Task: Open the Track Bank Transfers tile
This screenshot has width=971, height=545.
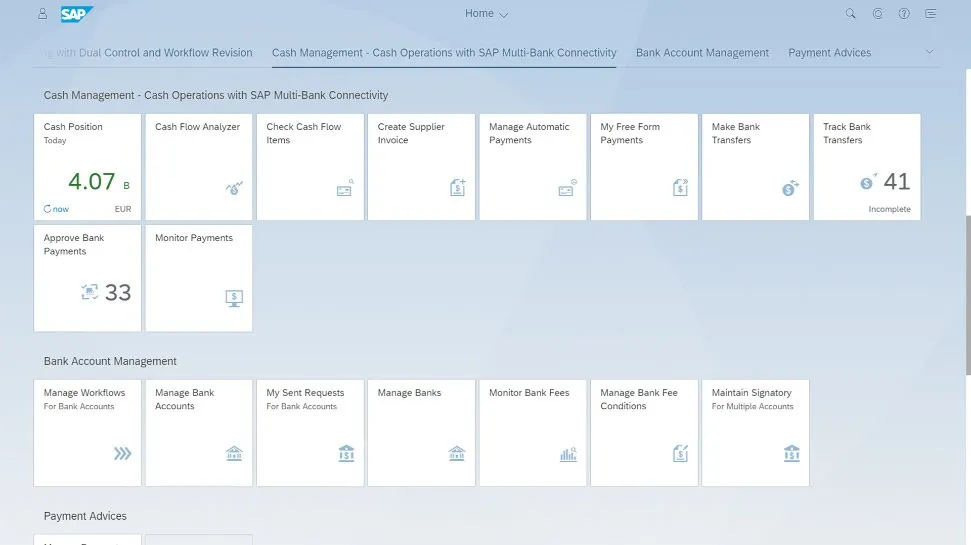Action: point(866,167)
